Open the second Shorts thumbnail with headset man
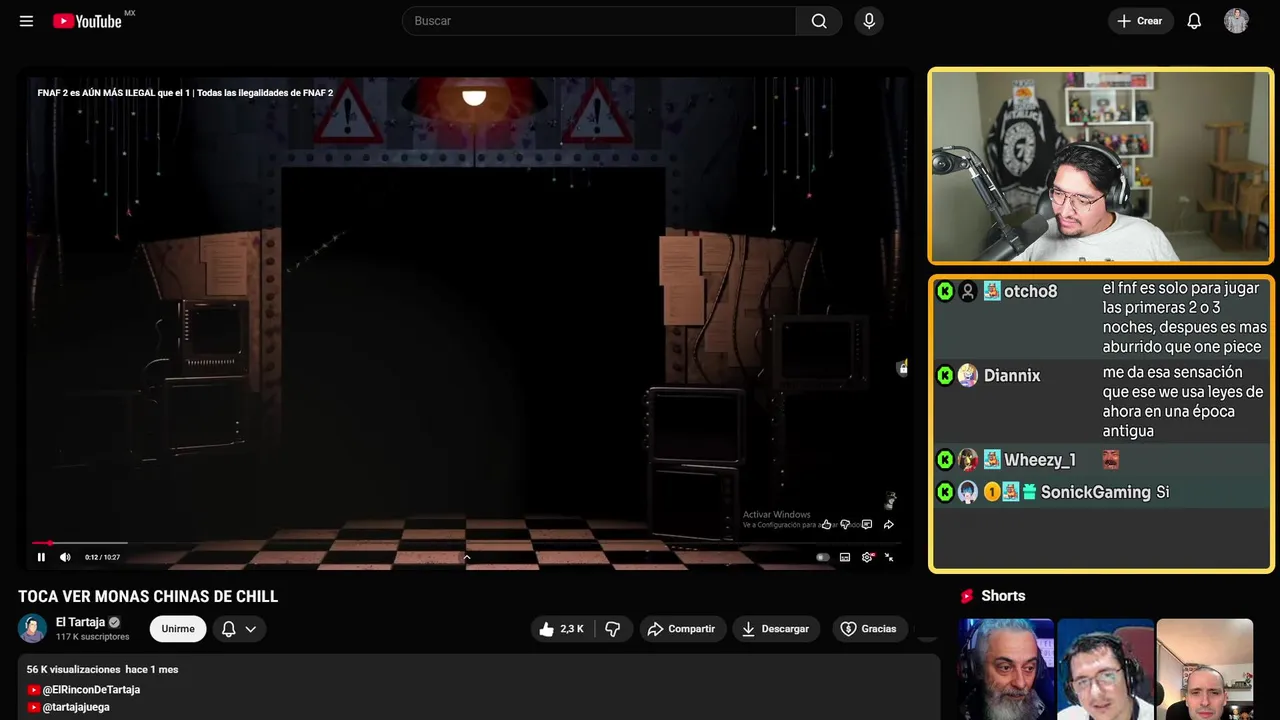Image resolution: width=1280 pixels, height=720 pixels. point(1105,669)
